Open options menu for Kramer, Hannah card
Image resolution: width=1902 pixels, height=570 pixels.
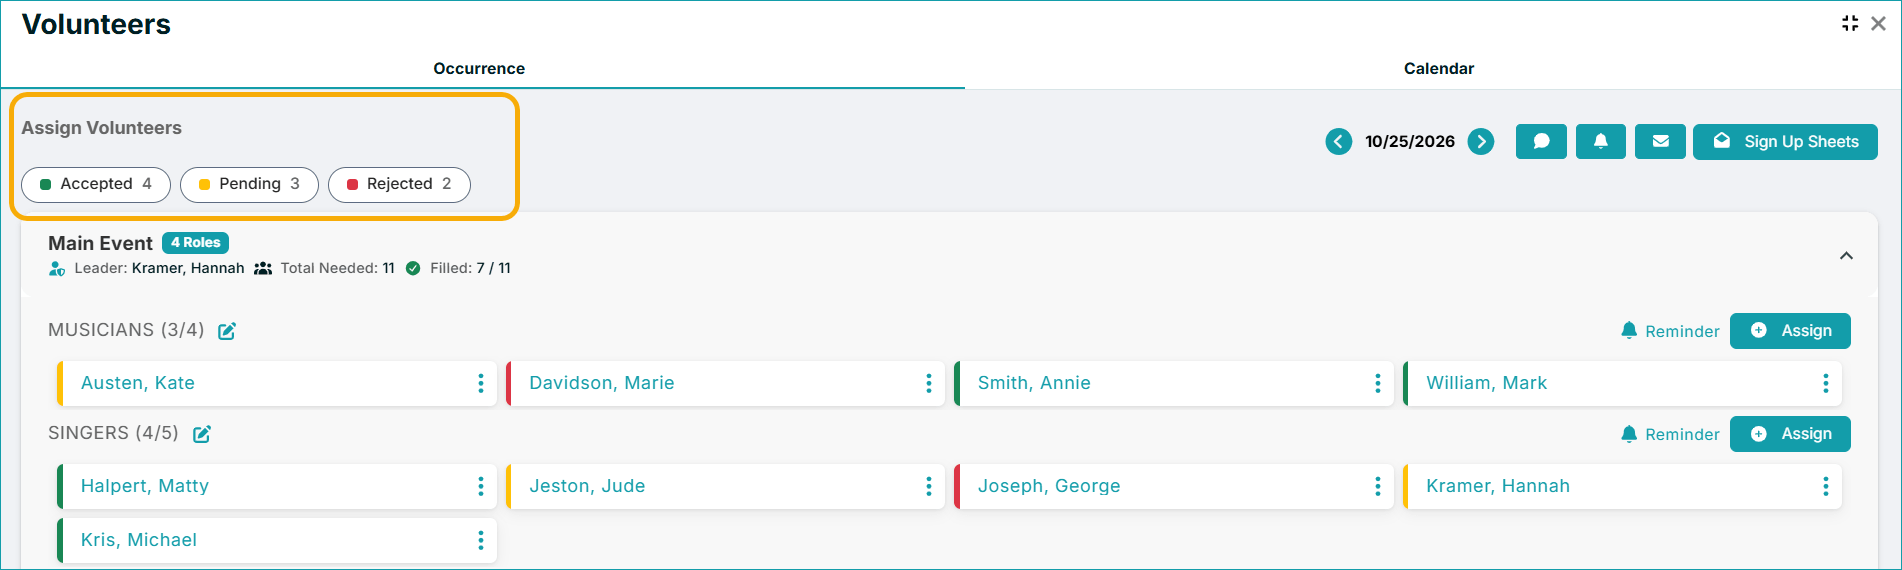pos(1826,486)
